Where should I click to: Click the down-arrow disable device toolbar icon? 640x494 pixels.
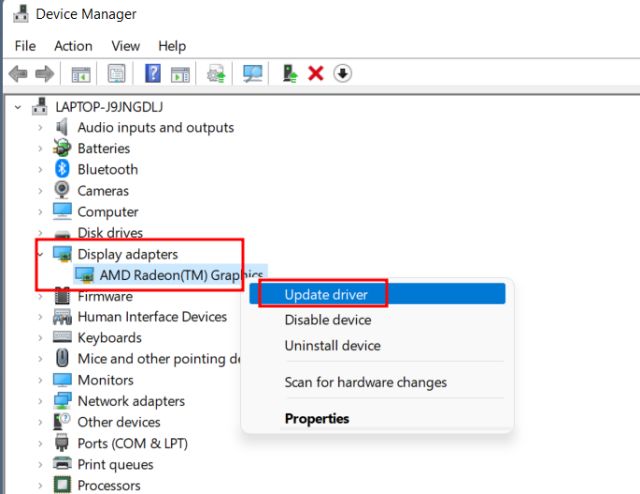click(x=343, y=73)
